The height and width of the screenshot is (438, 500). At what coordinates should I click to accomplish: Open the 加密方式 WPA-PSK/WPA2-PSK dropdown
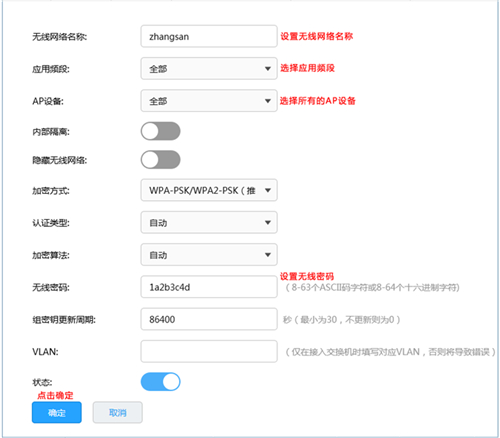click(209, 190)
